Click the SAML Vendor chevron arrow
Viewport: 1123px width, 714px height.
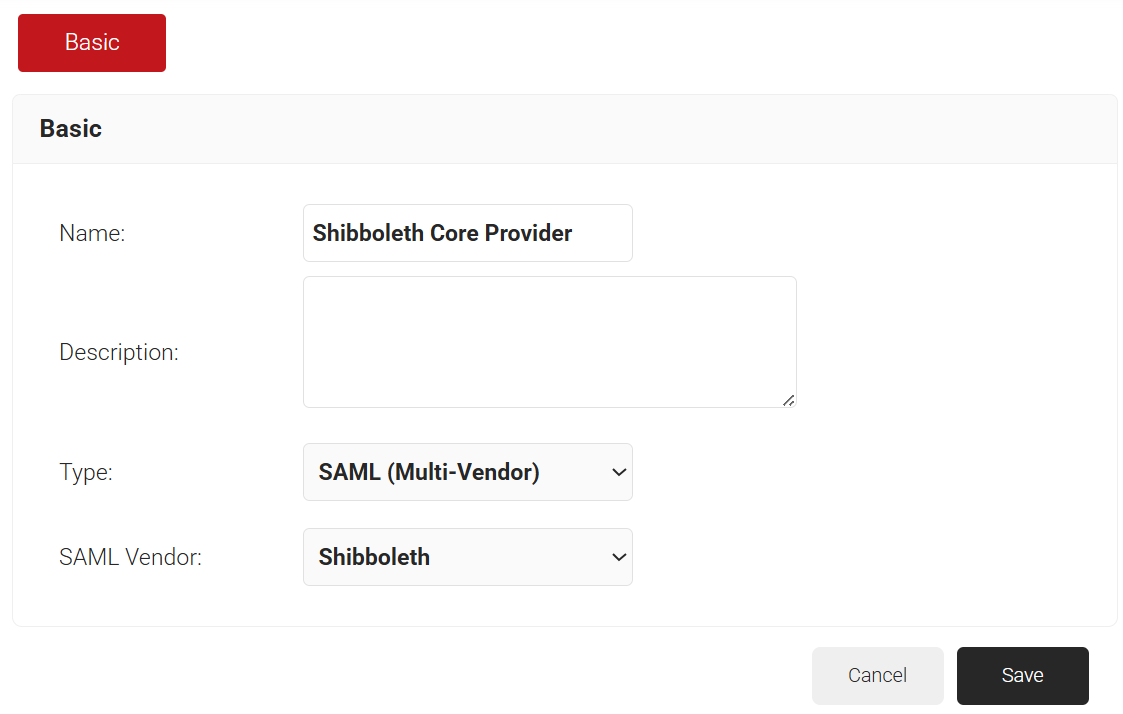[619, 557]
